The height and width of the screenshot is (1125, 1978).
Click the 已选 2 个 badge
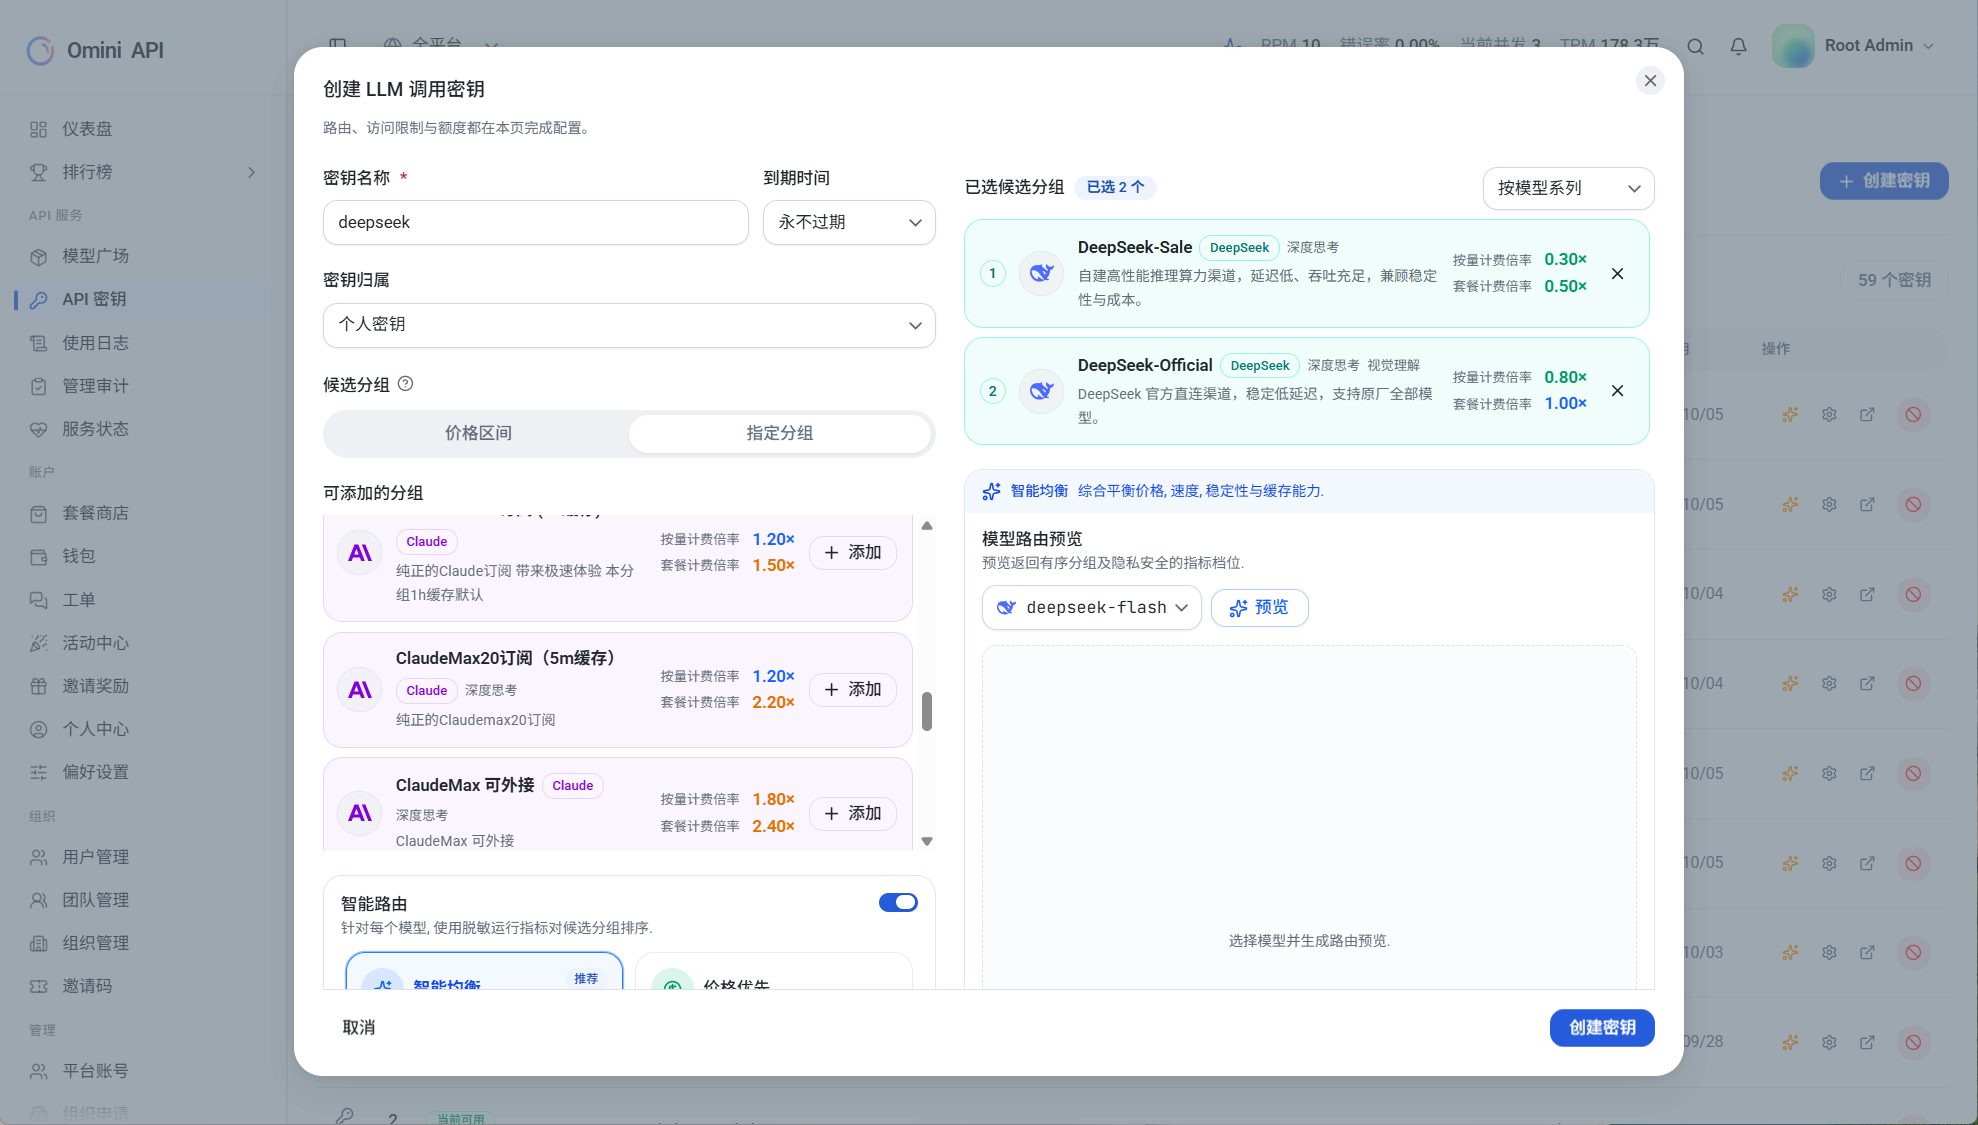click(1115, 187)
